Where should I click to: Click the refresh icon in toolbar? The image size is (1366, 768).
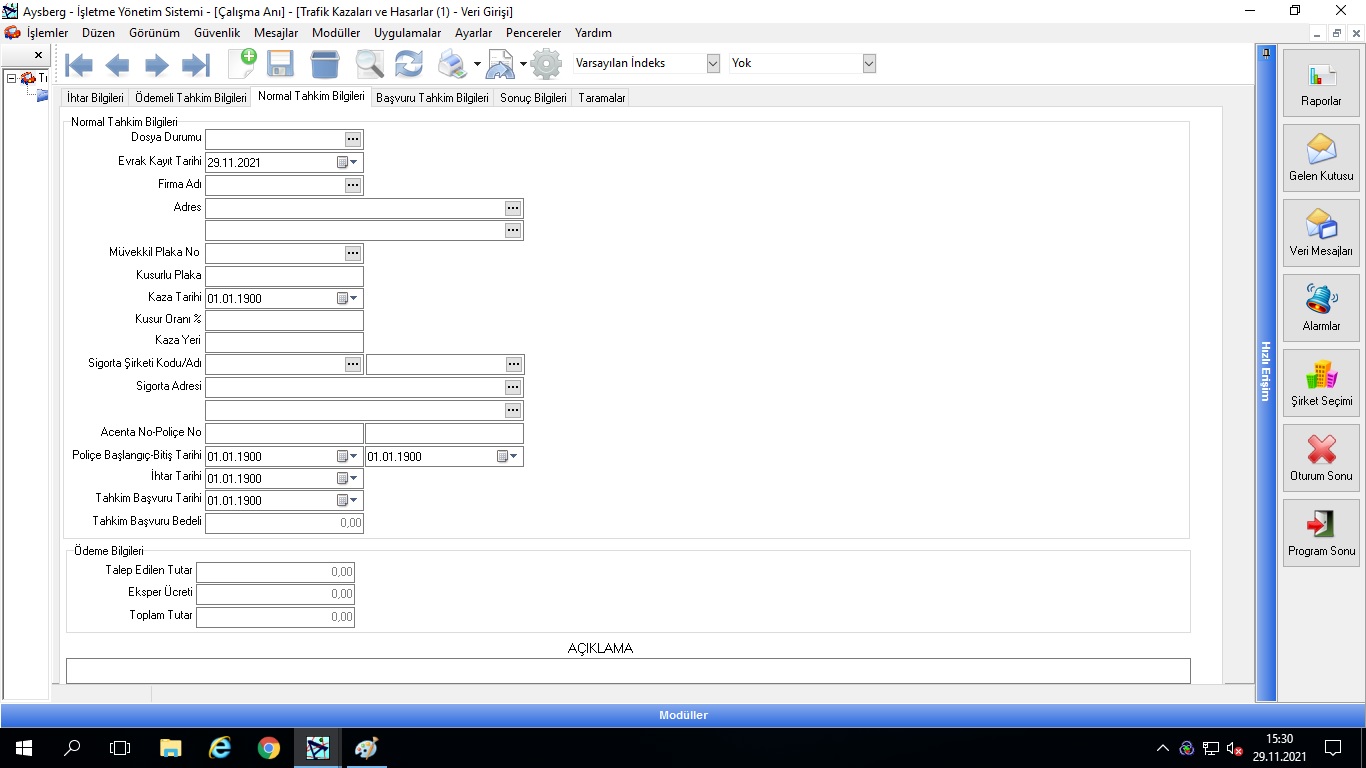tap(408, 64)
